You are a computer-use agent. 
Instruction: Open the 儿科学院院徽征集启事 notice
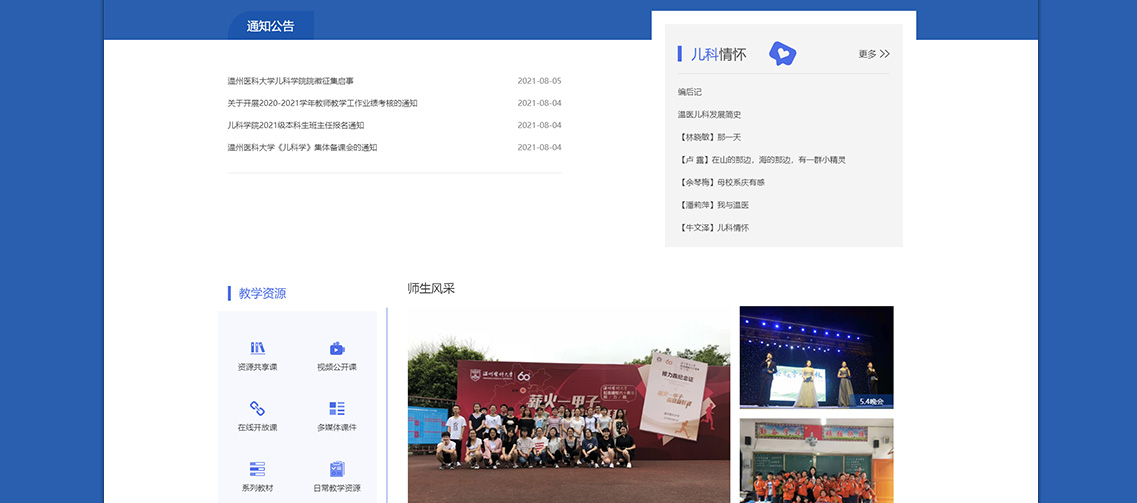click(x=291, y=81)
